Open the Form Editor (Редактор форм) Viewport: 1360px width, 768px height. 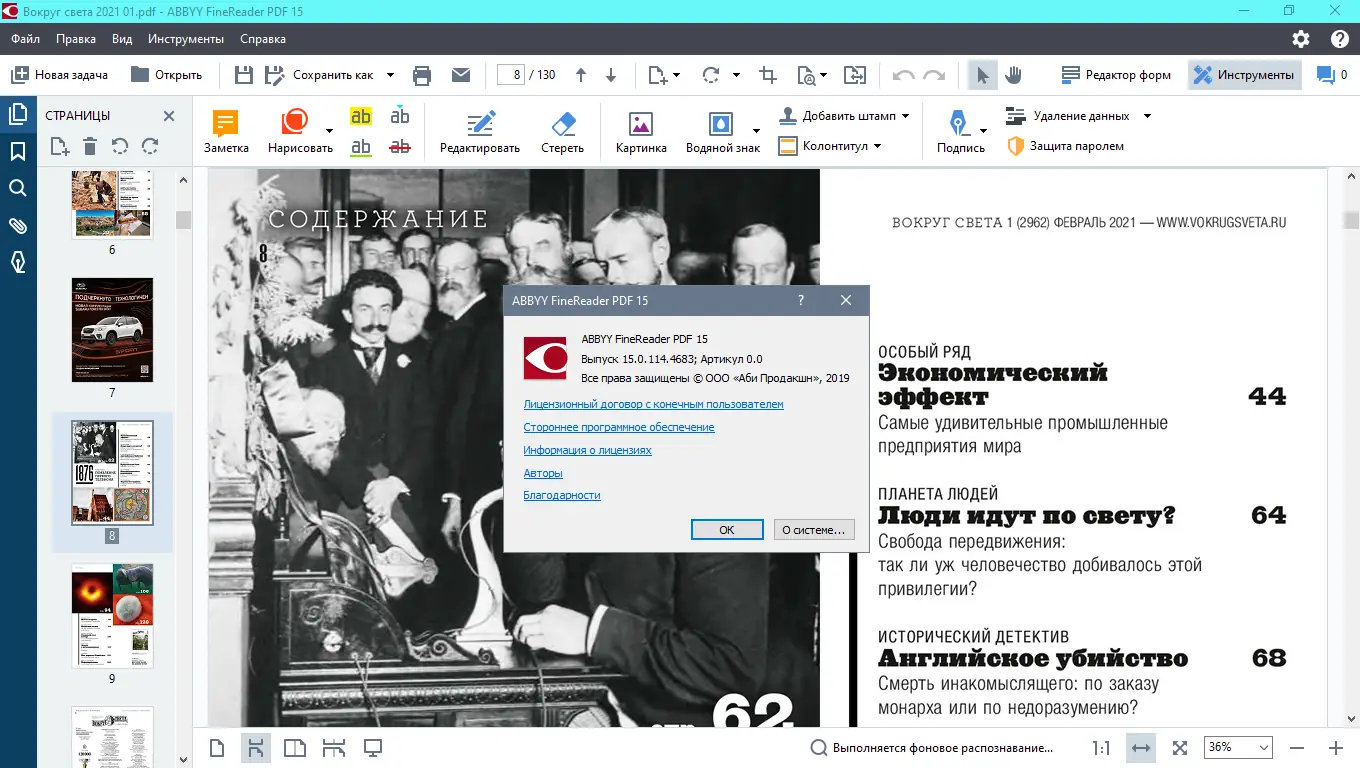point(1117,75)
